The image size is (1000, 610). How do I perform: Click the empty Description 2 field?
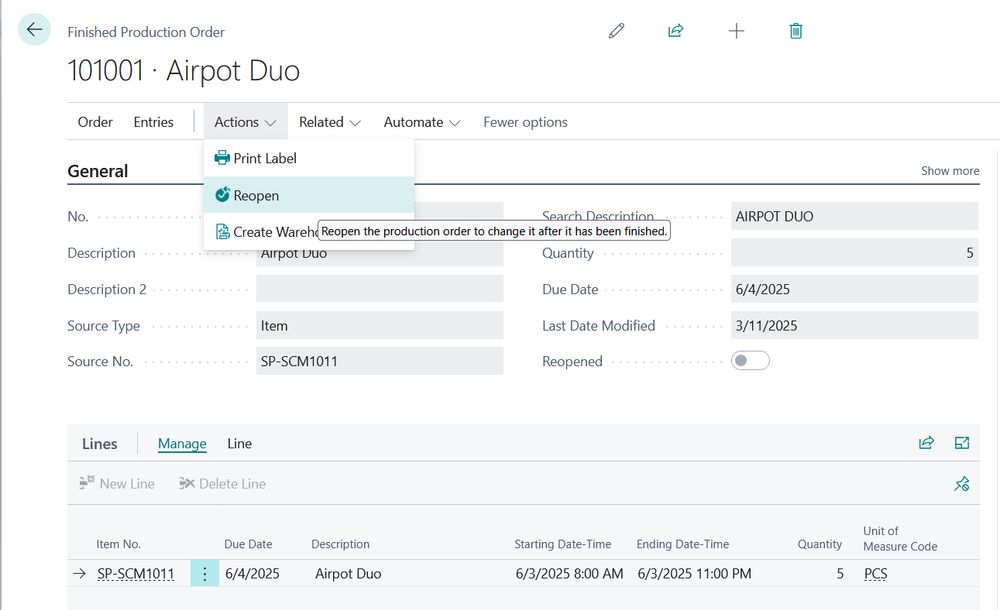click(x=379, y=289)
